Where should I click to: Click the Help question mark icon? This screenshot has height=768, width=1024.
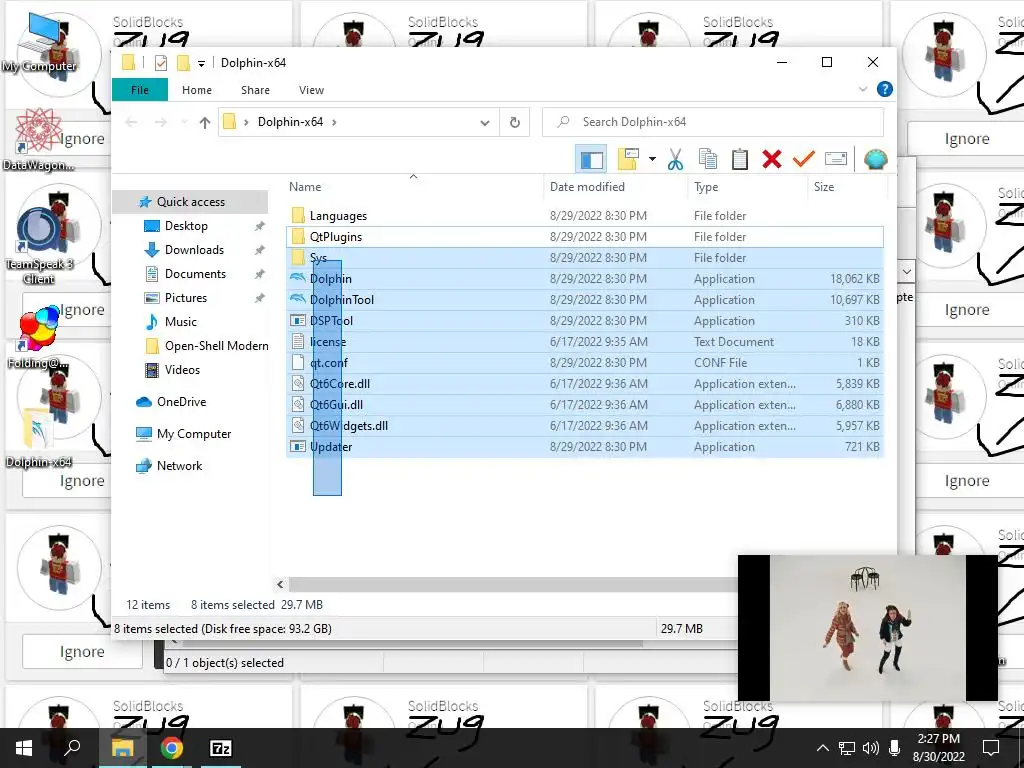click(884, 89)
